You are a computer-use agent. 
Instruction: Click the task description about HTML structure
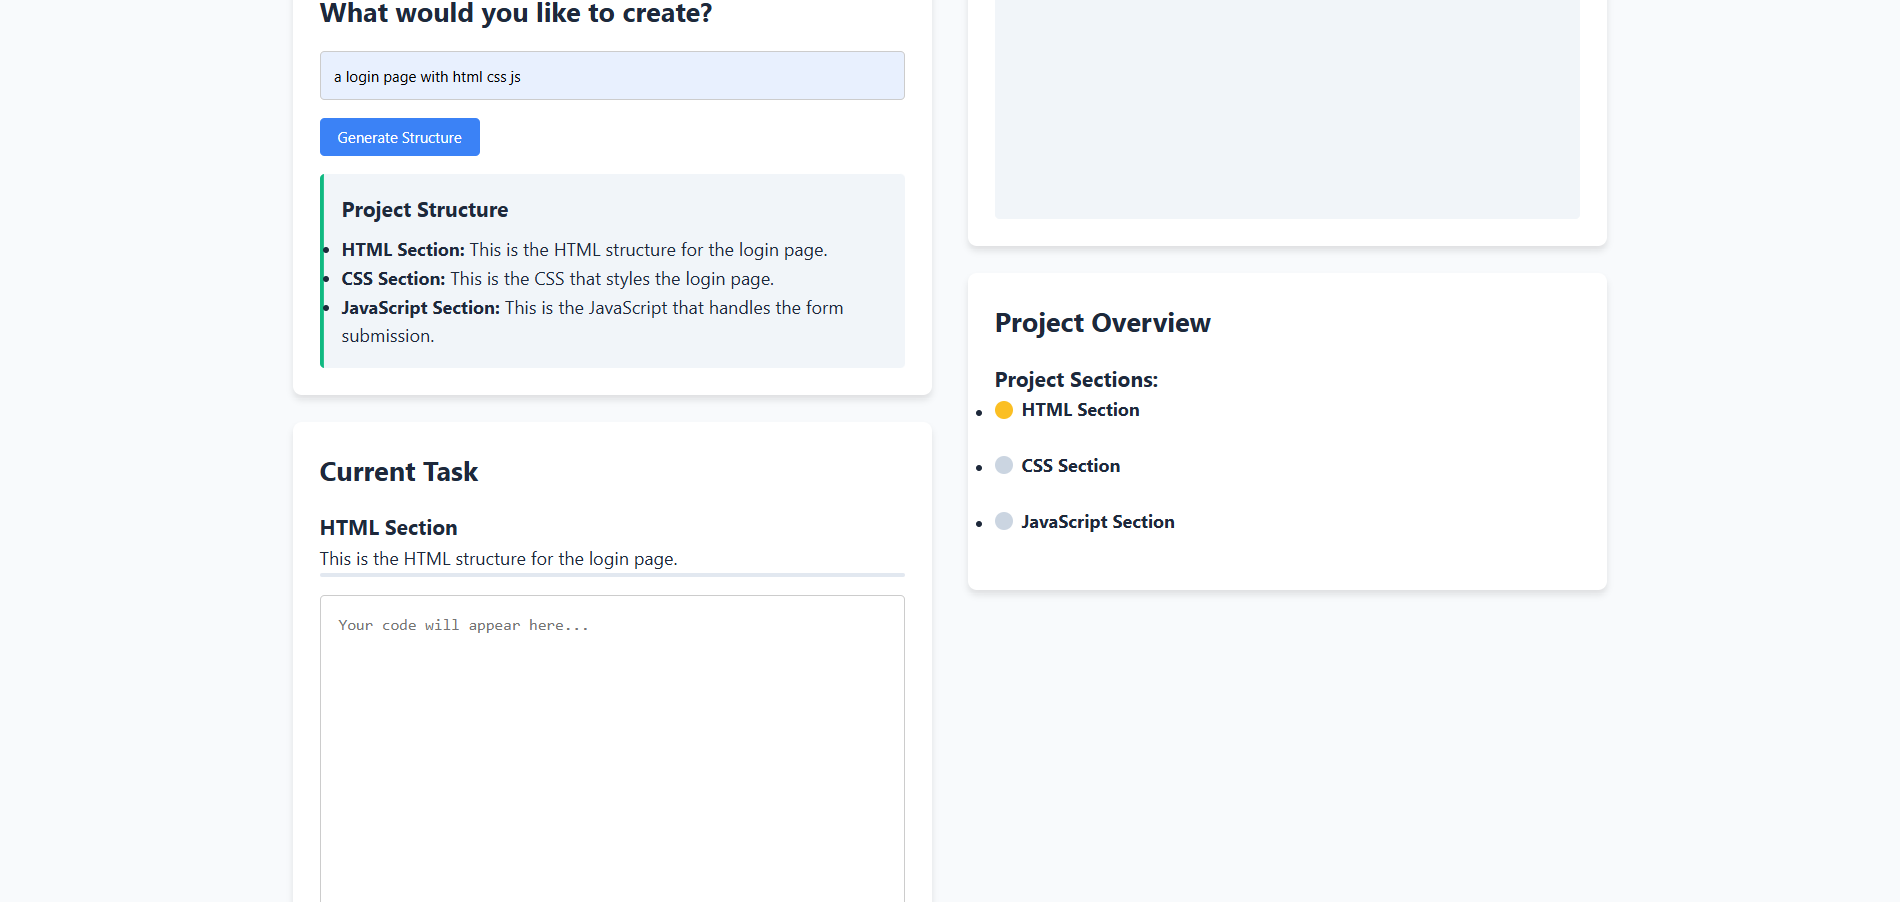click(x=498, y=559)
